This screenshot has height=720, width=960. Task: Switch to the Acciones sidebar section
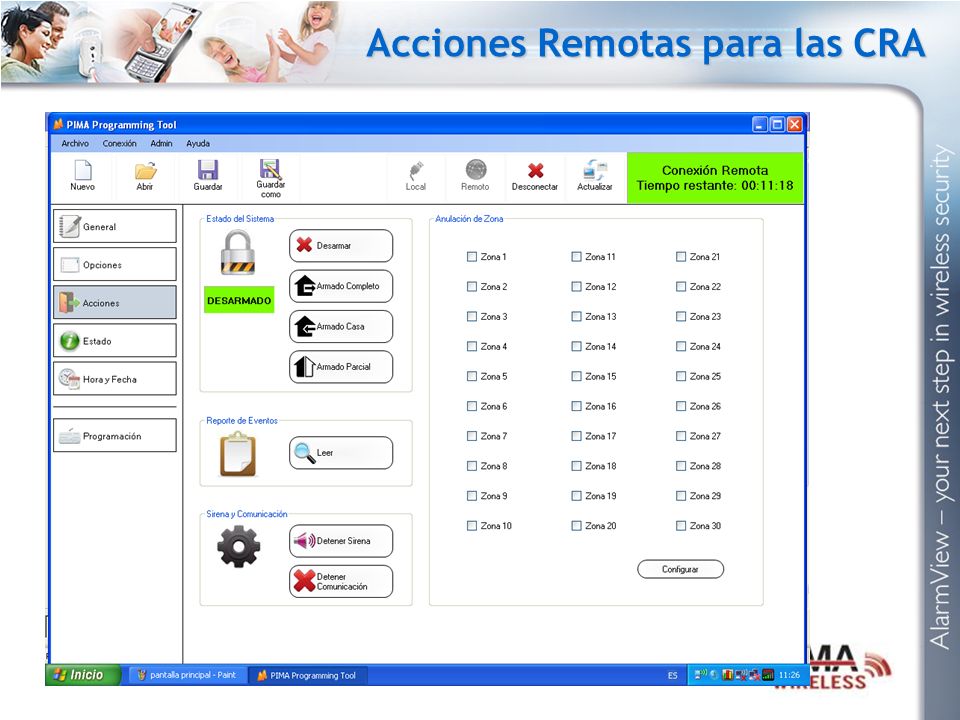(114, 302)
